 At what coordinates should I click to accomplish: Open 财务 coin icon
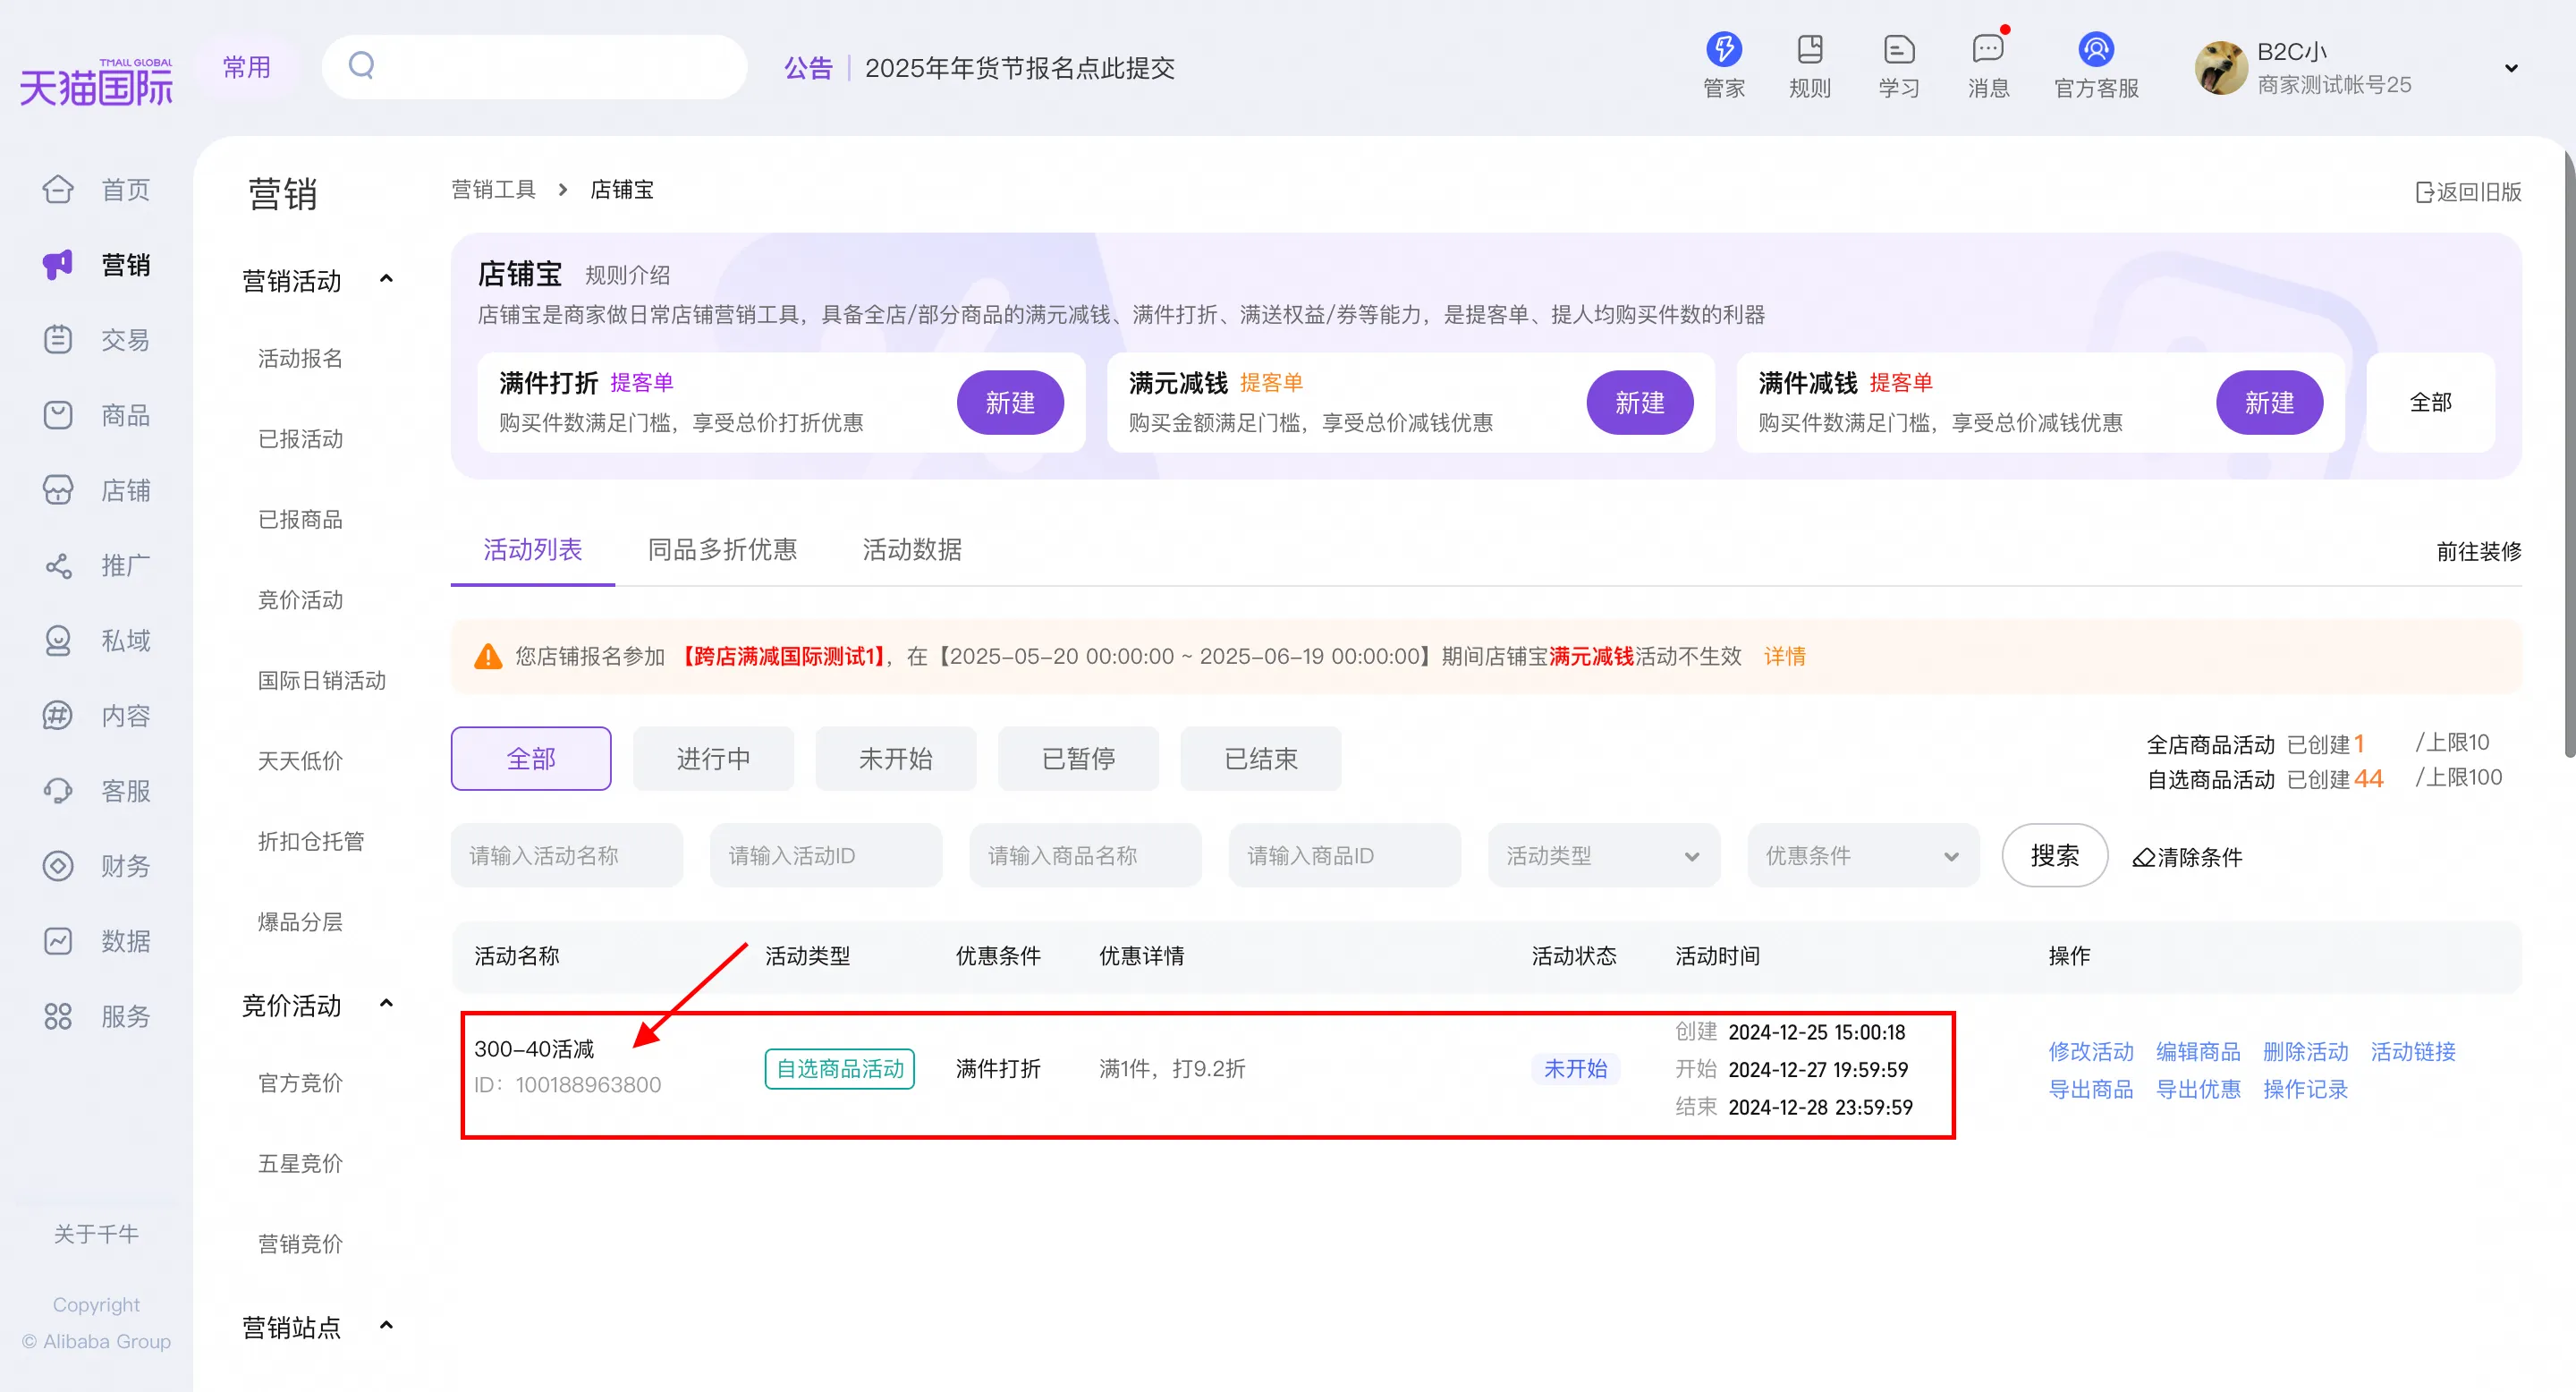click(58, 865)
